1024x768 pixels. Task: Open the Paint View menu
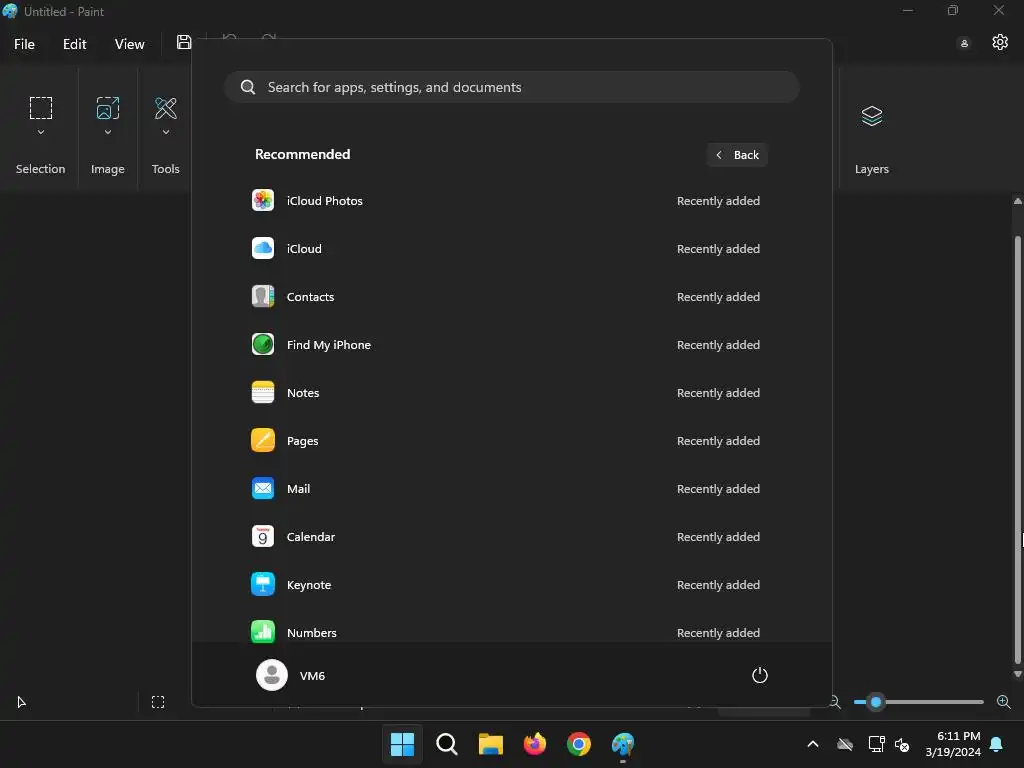click(x=129, y=44)
